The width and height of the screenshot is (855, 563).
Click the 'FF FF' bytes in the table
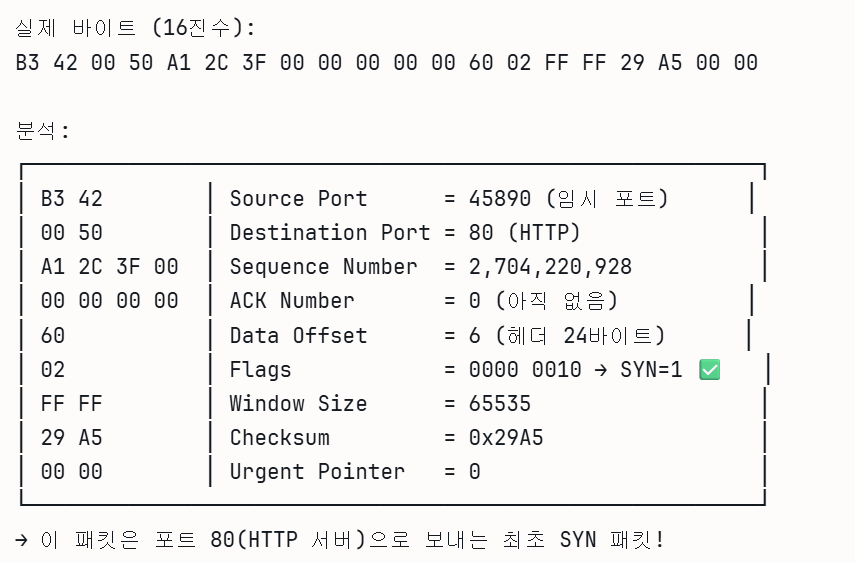tap(72, 404)
